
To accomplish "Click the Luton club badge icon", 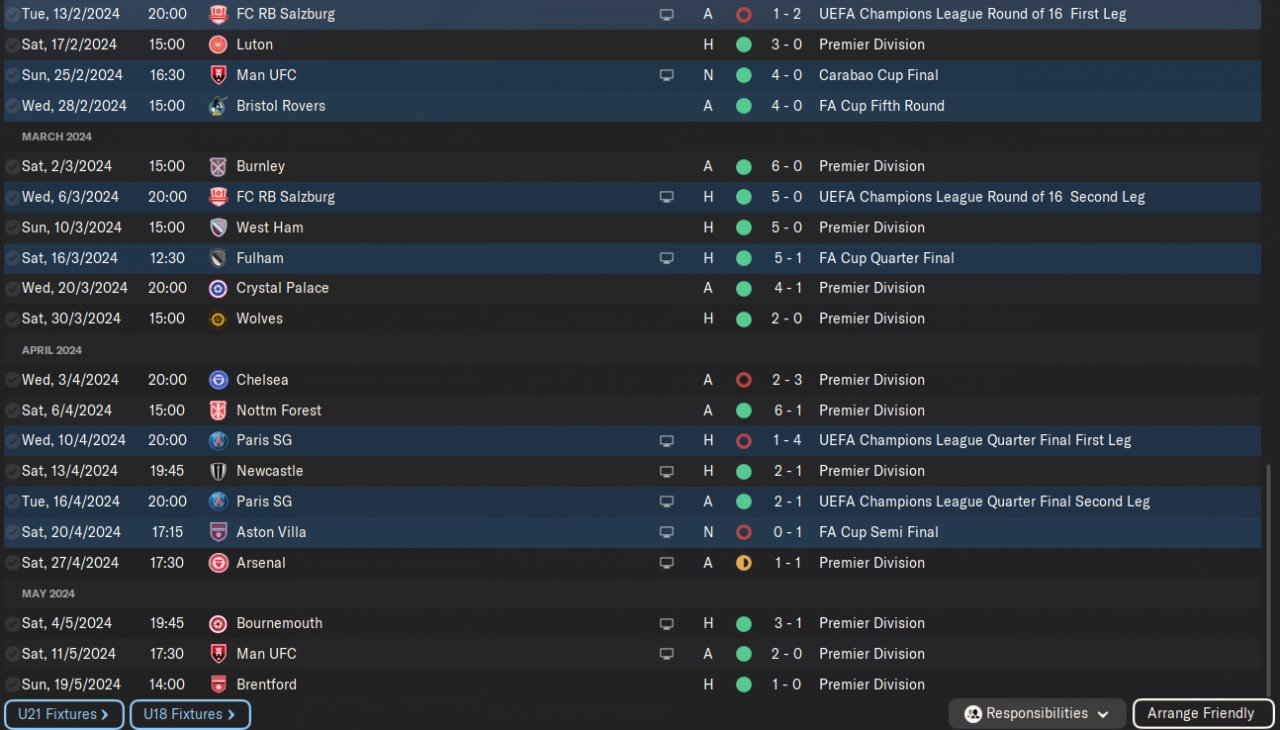I will tap(218, 45).
